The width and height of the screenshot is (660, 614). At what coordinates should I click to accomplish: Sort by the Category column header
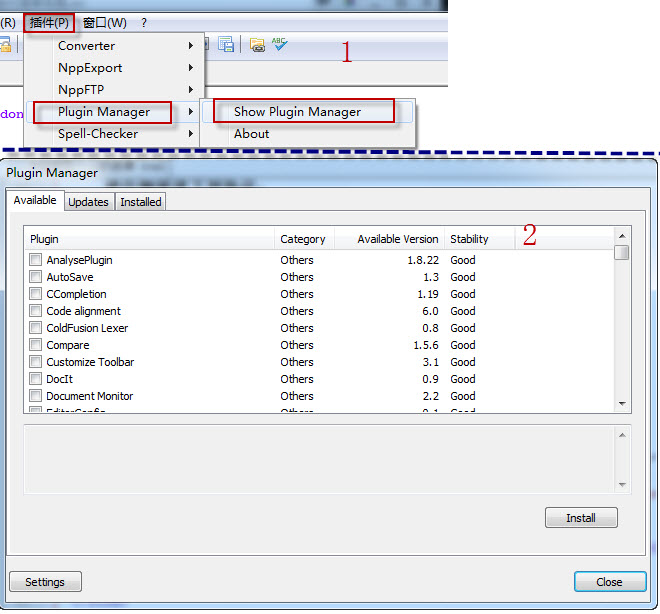(x=304, y=239)
